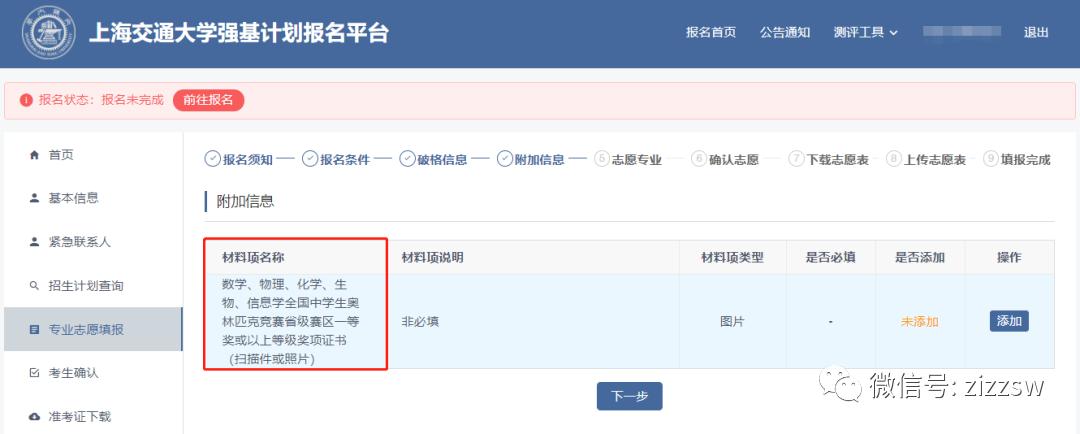1080x434 pixels.
Task: Click the 招生计划查询 search icon
Action: (x=34, y=286)
